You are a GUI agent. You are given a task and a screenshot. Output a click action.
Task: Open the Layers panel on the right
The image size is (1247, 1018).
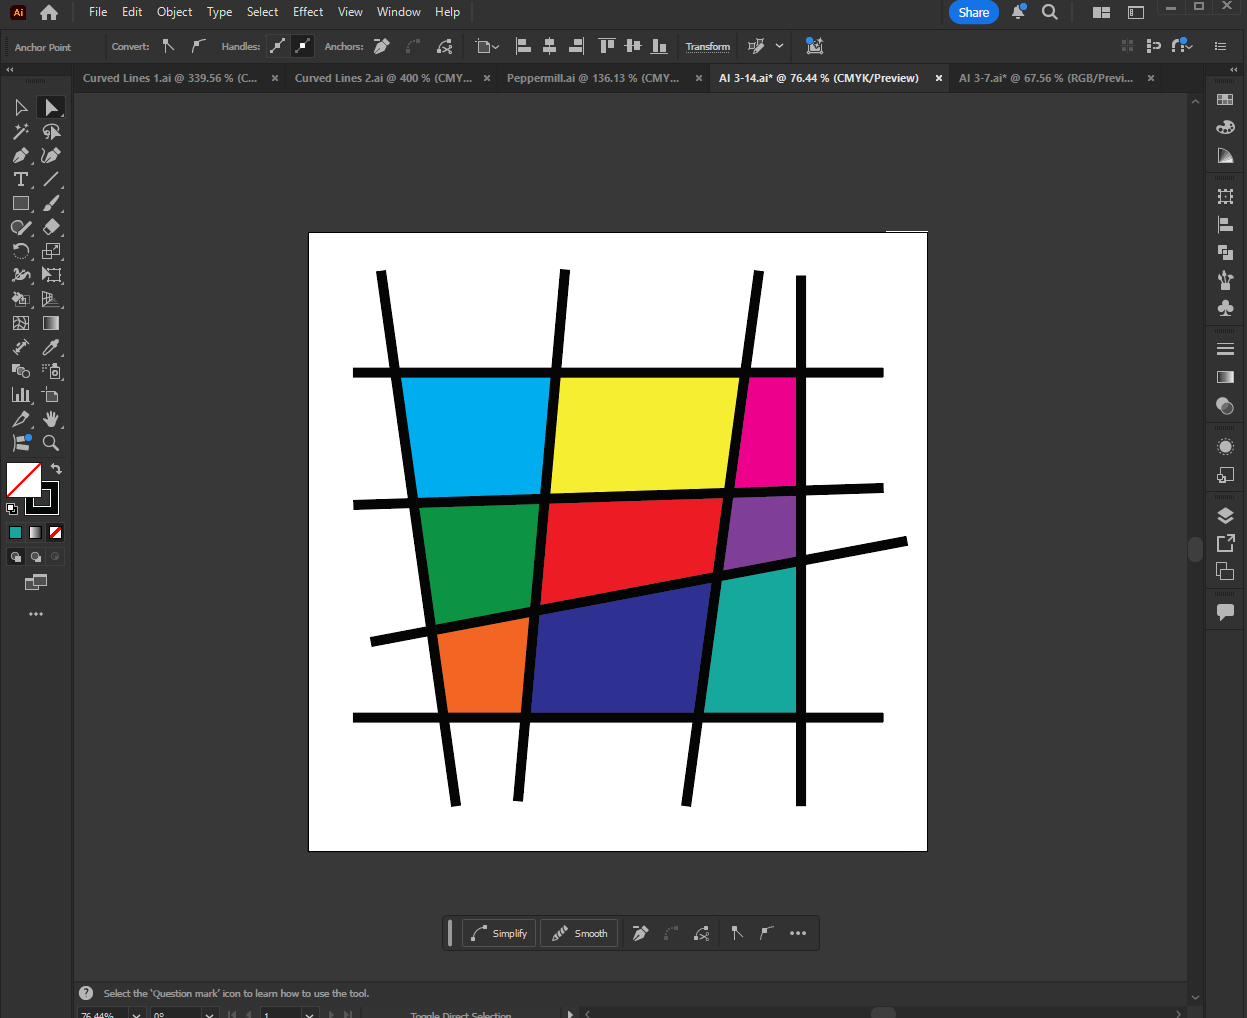1225,516
